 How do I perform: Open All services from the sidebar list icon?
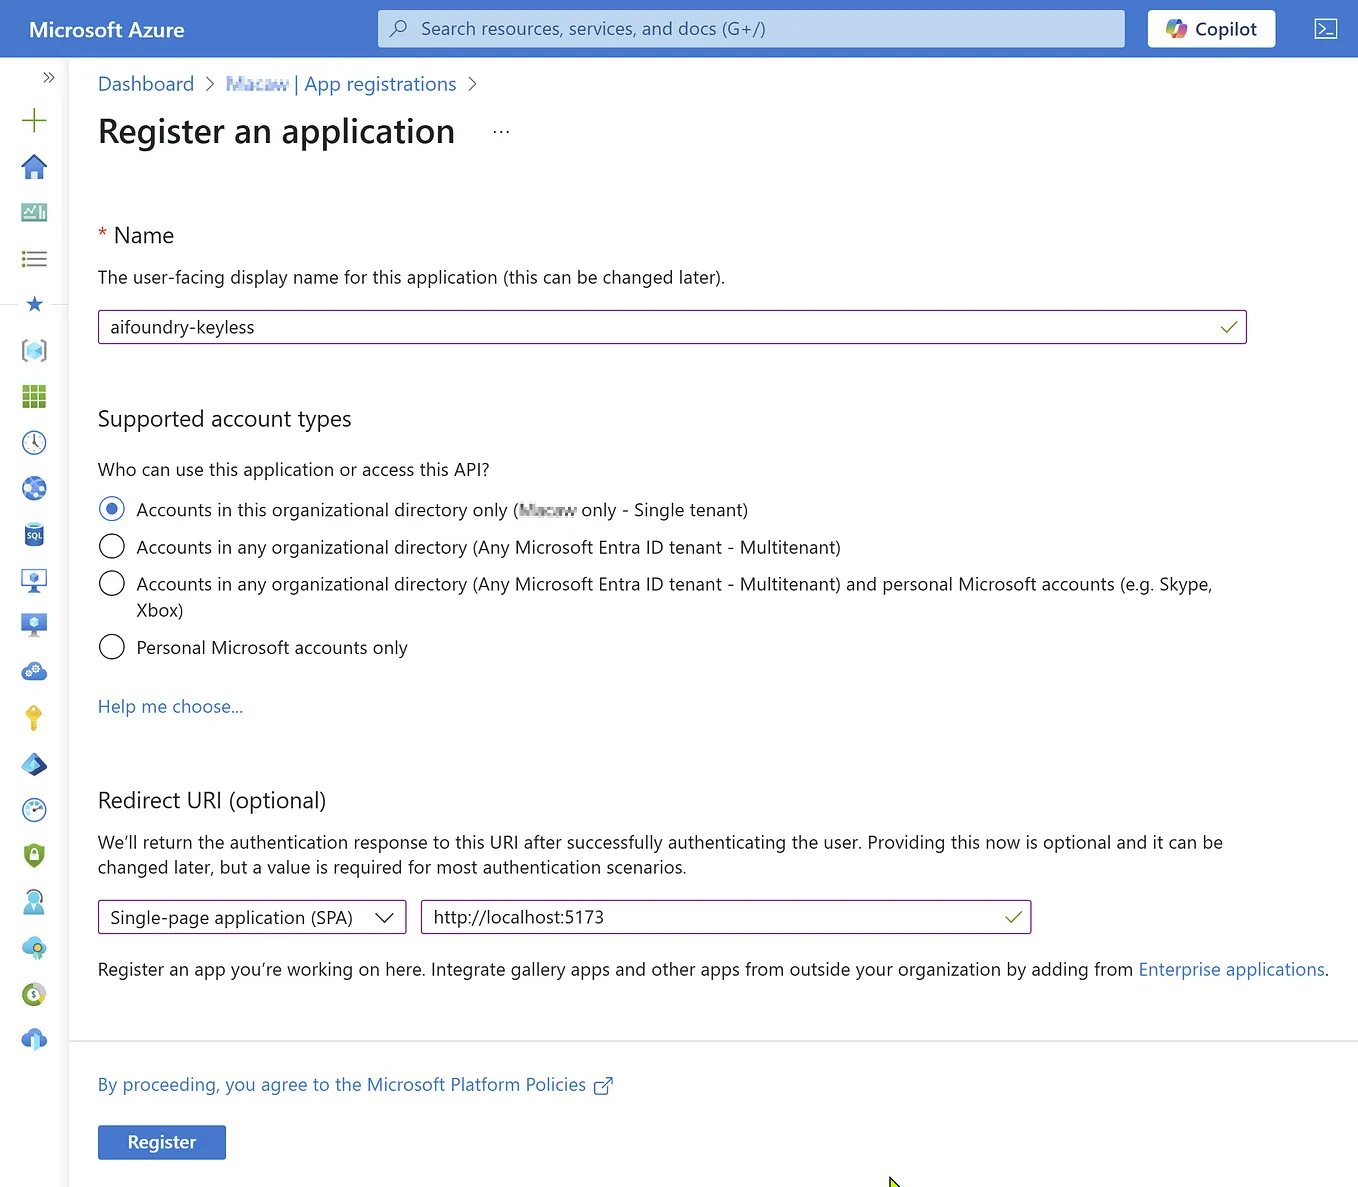pyautogui.click(x=34, y=259)
